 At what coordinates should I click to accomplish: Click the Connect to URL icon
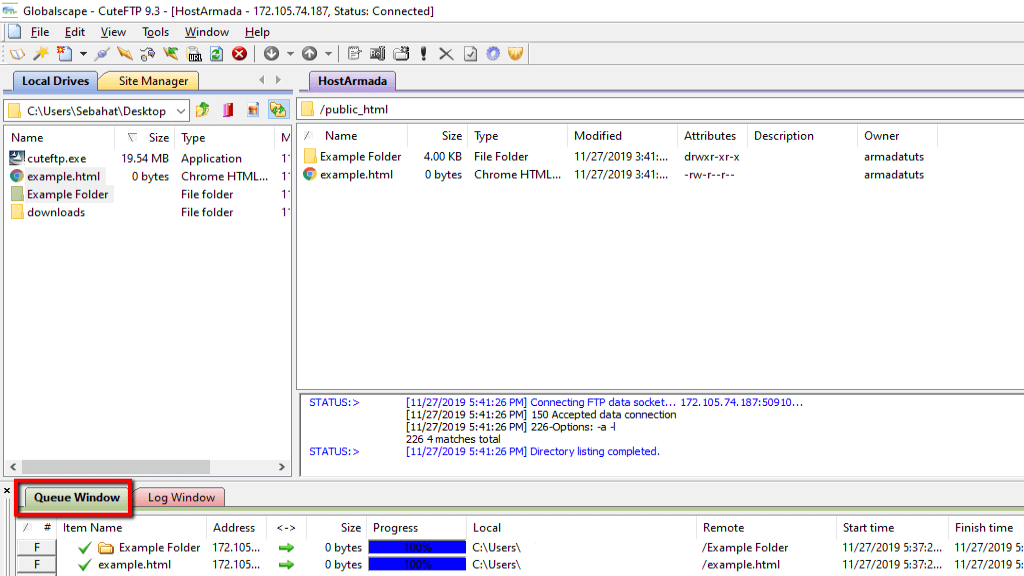194,54
